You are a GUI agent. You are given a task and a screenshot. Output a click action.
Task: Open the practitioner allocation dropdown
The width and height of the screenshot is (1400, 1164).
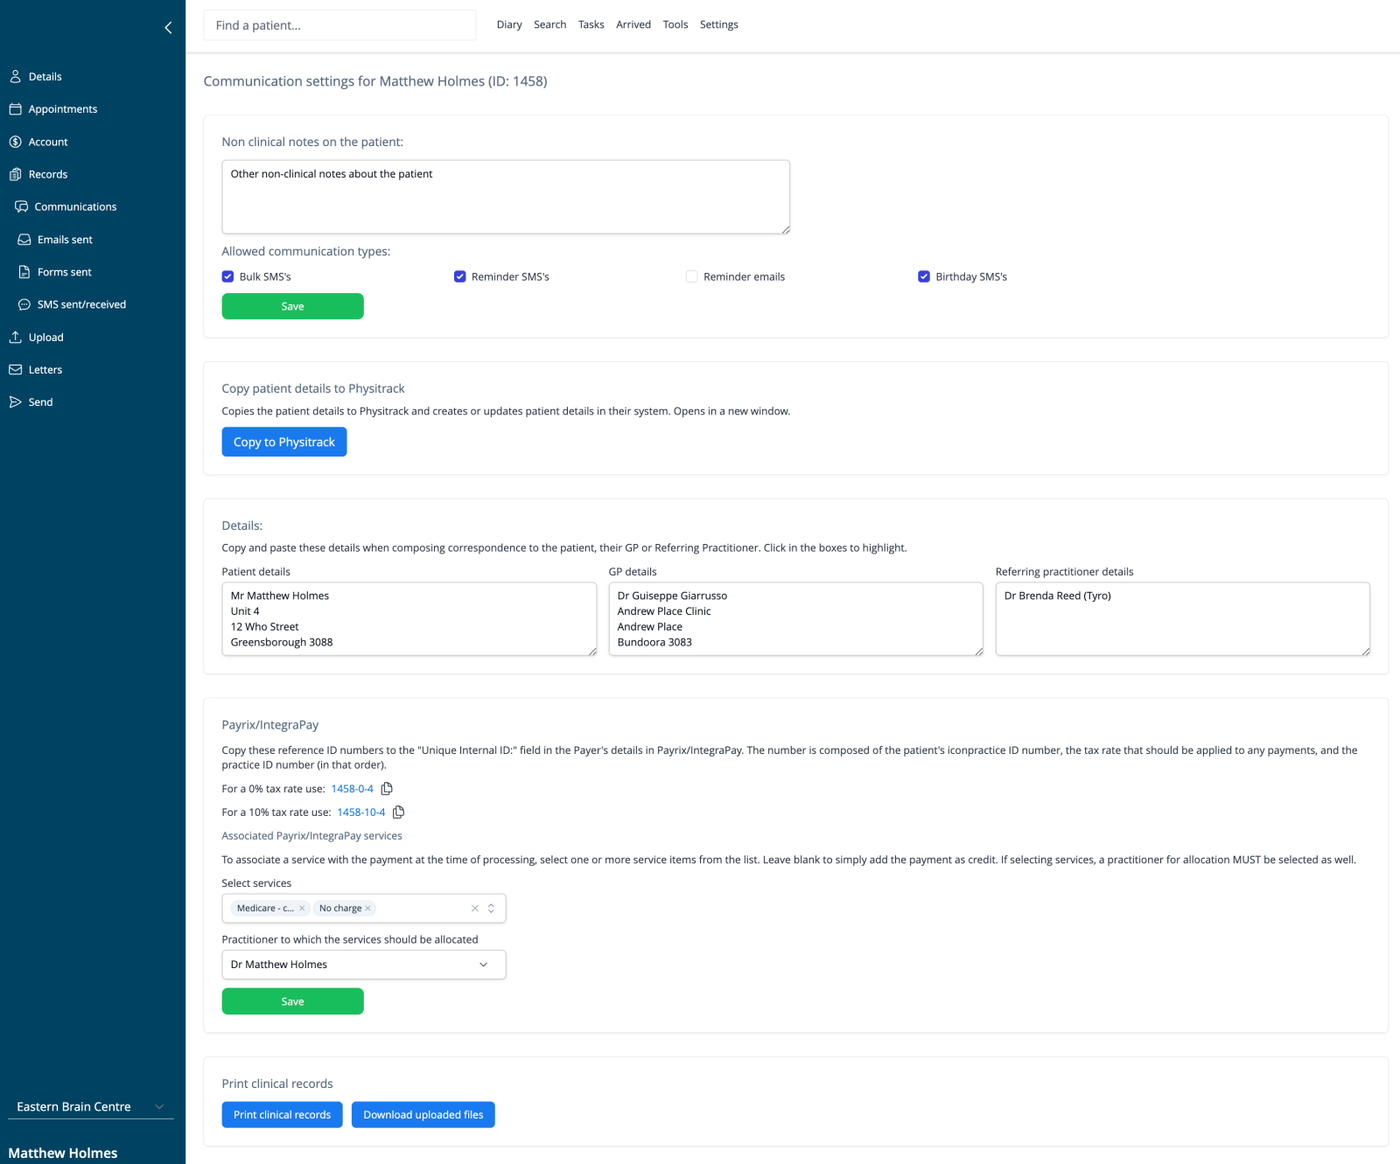[364, 964]
